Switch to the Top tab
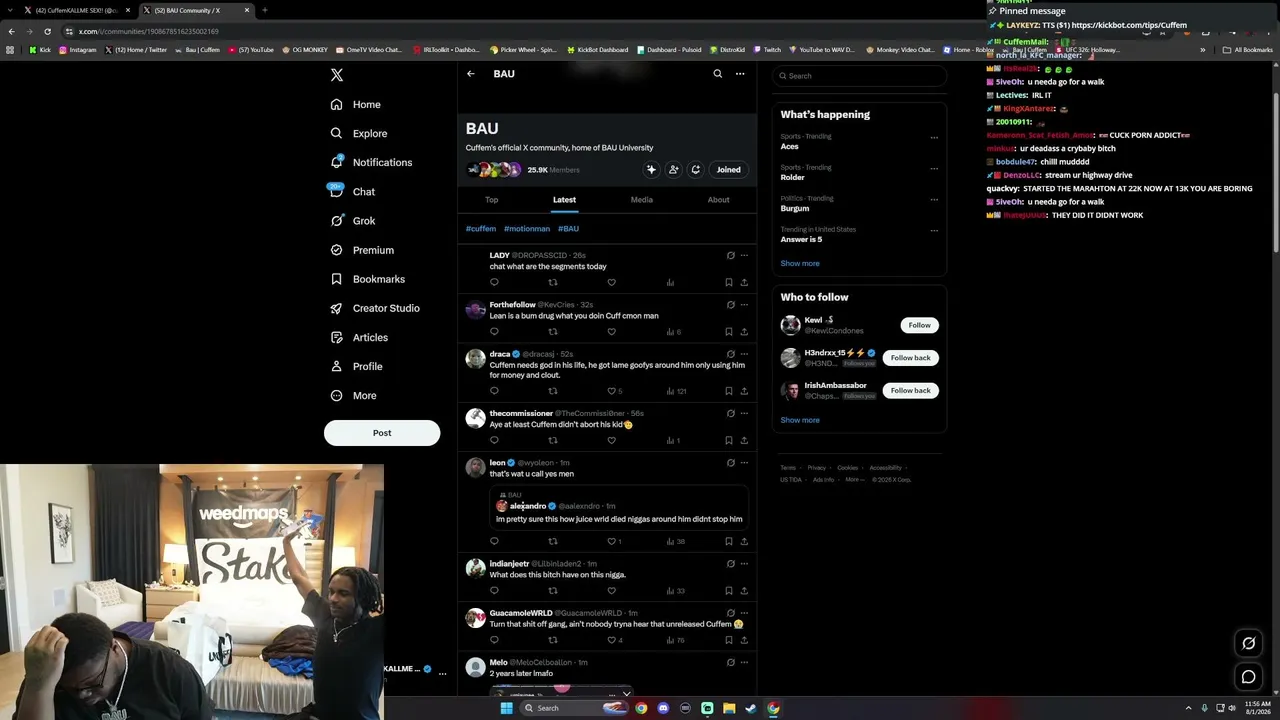The image size is (1280, 720). 491,200
